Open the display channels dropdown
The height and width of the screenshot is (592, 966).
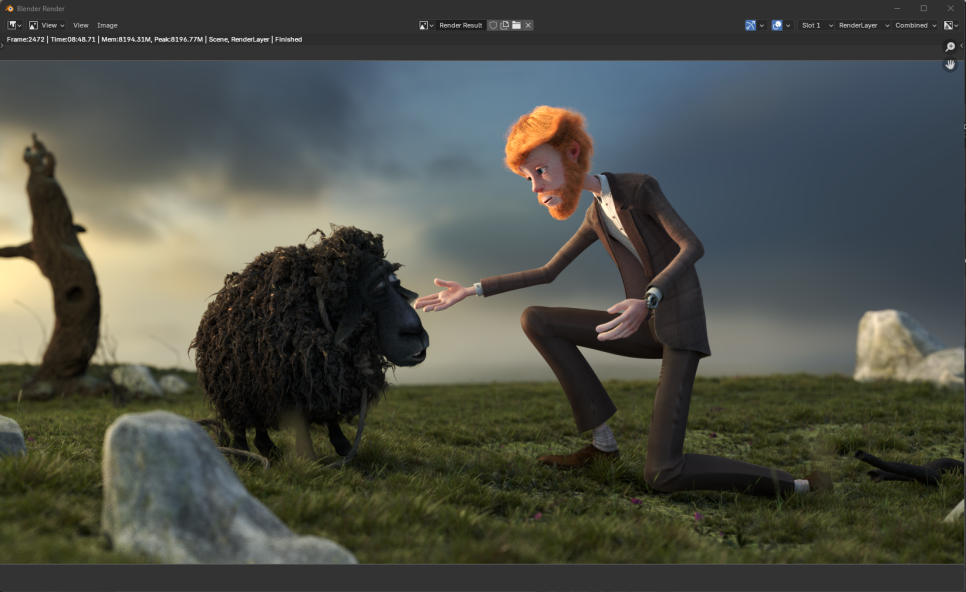tap(951, 25)
